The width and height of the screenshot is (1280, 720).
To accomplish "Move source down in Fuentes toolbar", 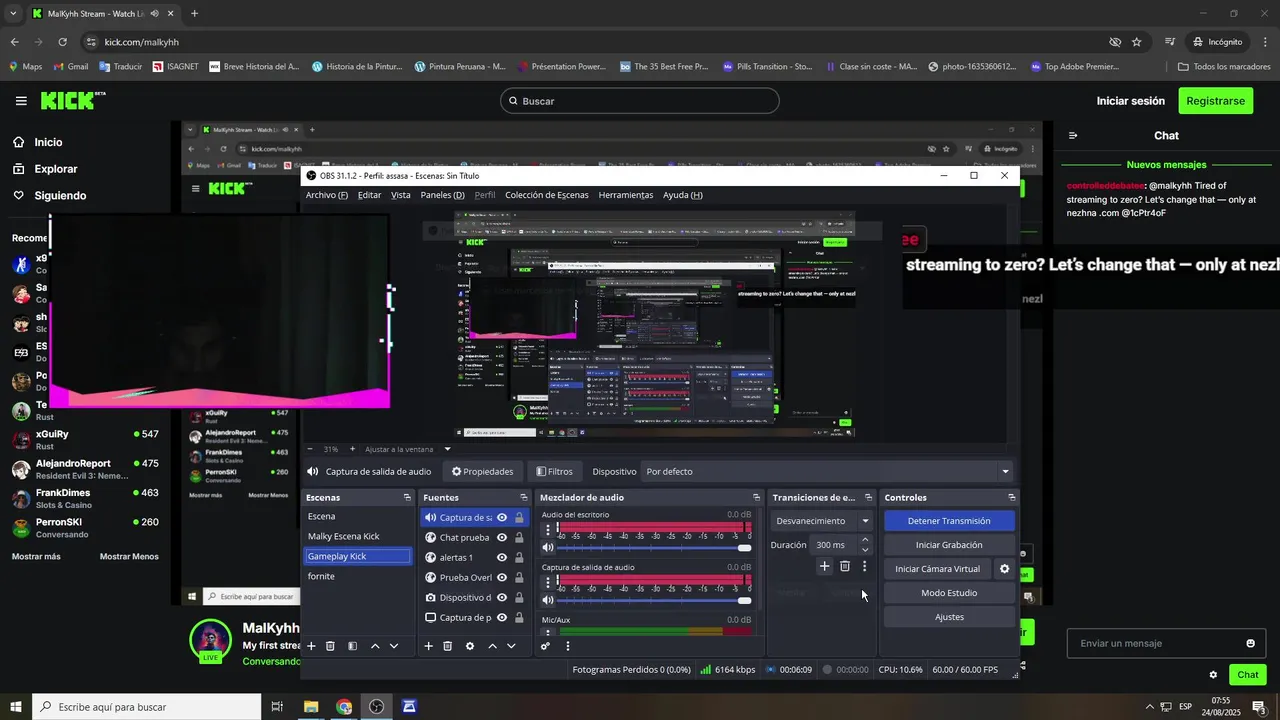I will pyautogui.click(x=511, y=646).
